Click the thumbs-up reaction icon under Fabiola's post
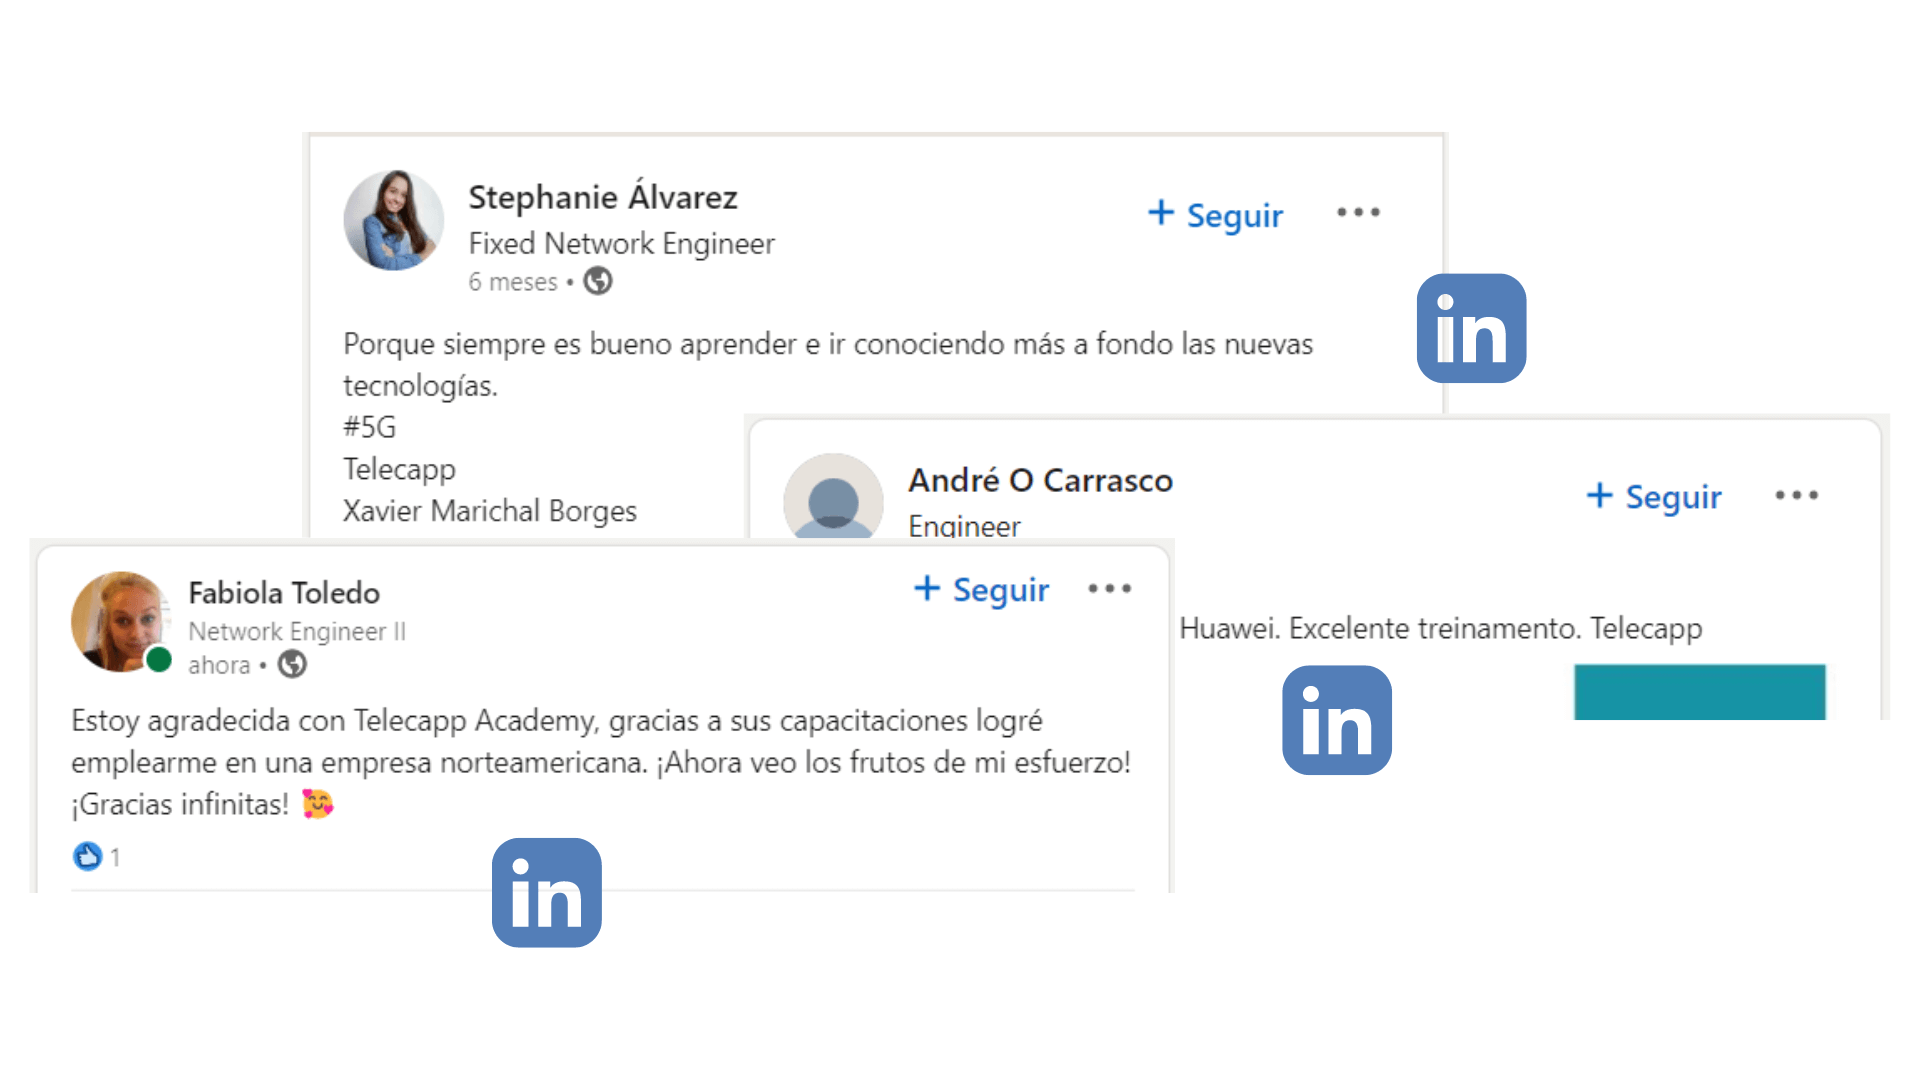Viewport: 1920px width, 1080px height. [86, 856]
